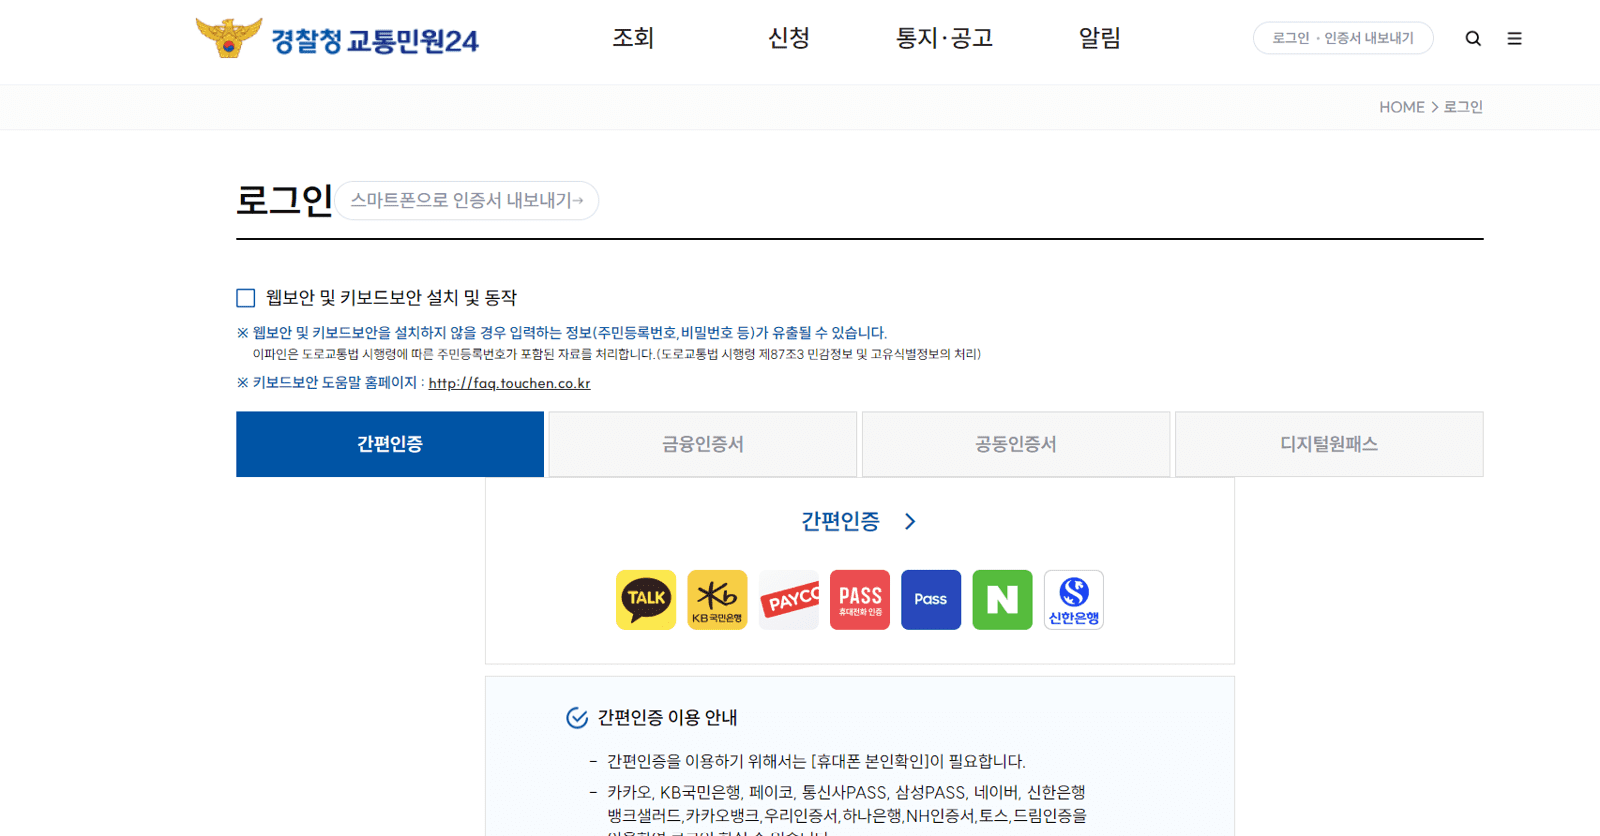Click the 로그인 breadcrumb item
Image resolution: width=1600 pixels, height=836 pixels.
[1463, 107]
